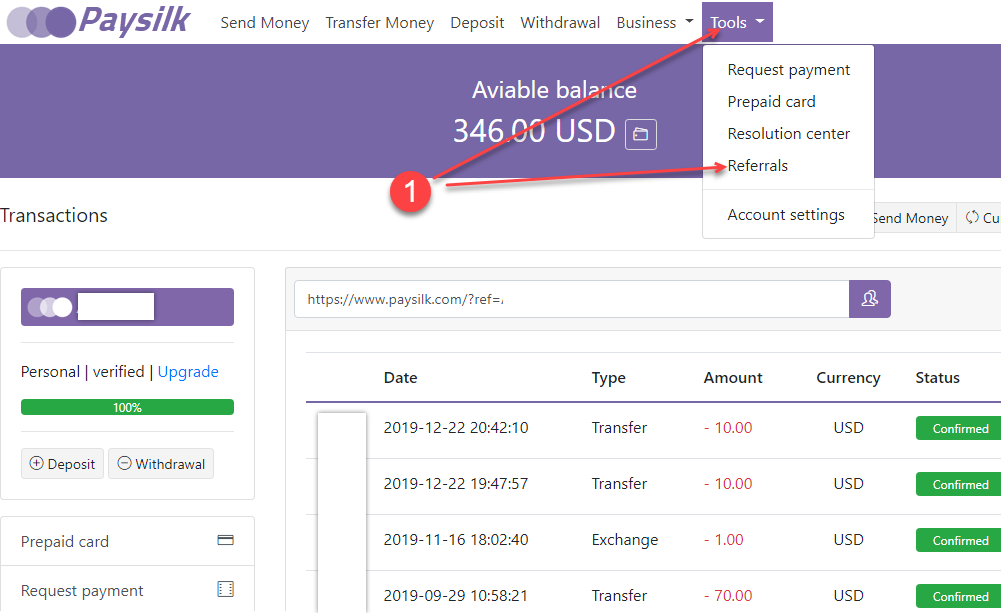Click the Paysilk logo

point(98,21)
